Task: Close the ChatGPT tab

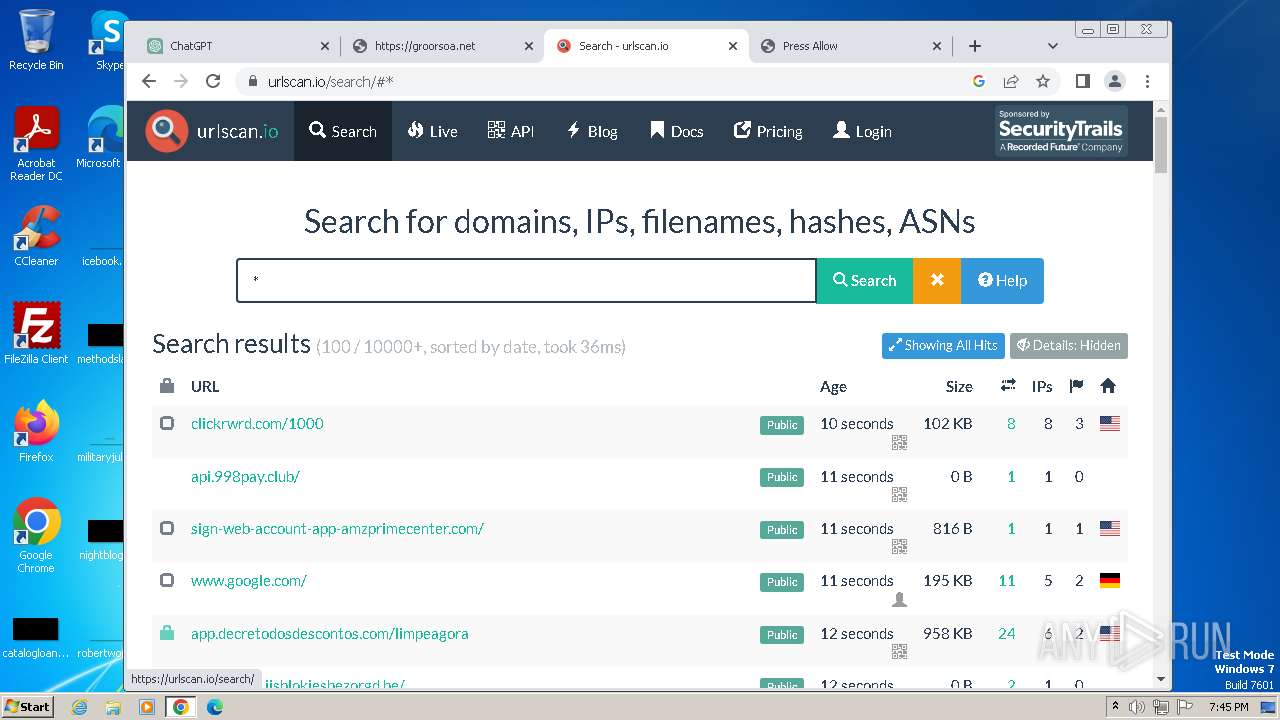Action: click(x=325, y=46)
